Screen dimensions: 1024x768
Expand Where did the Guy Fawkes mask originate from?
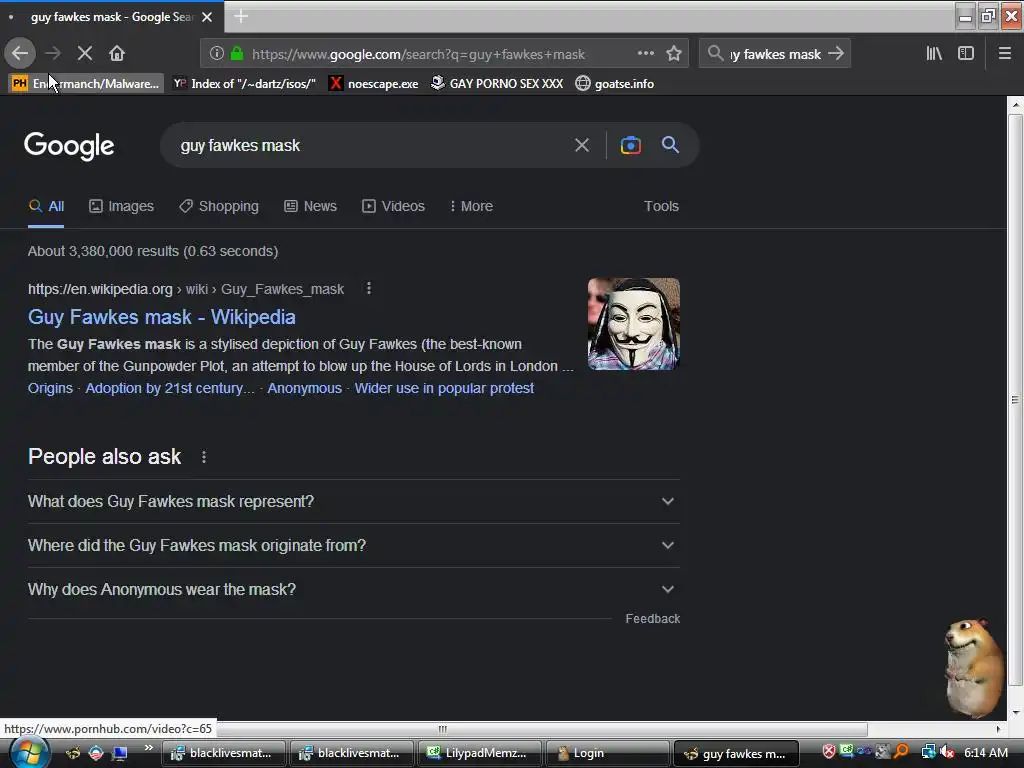tap(353, 545)
